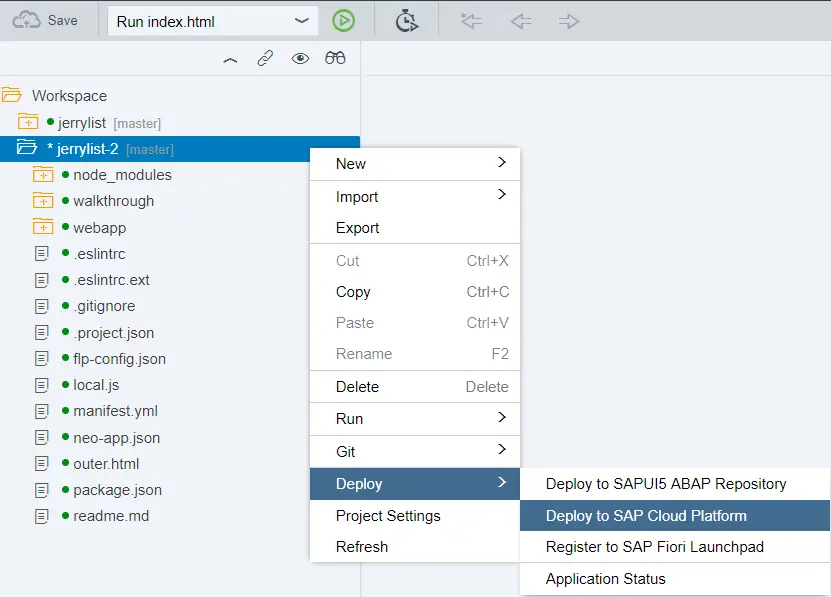Click the last edit location arrow icon
Image resolution: width=831 pixels, height=597 pixels.
[471, 21]
